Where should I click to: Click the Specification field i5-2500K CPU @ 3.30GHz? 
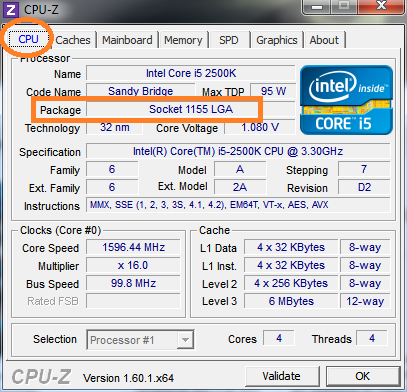pos(238,151)
